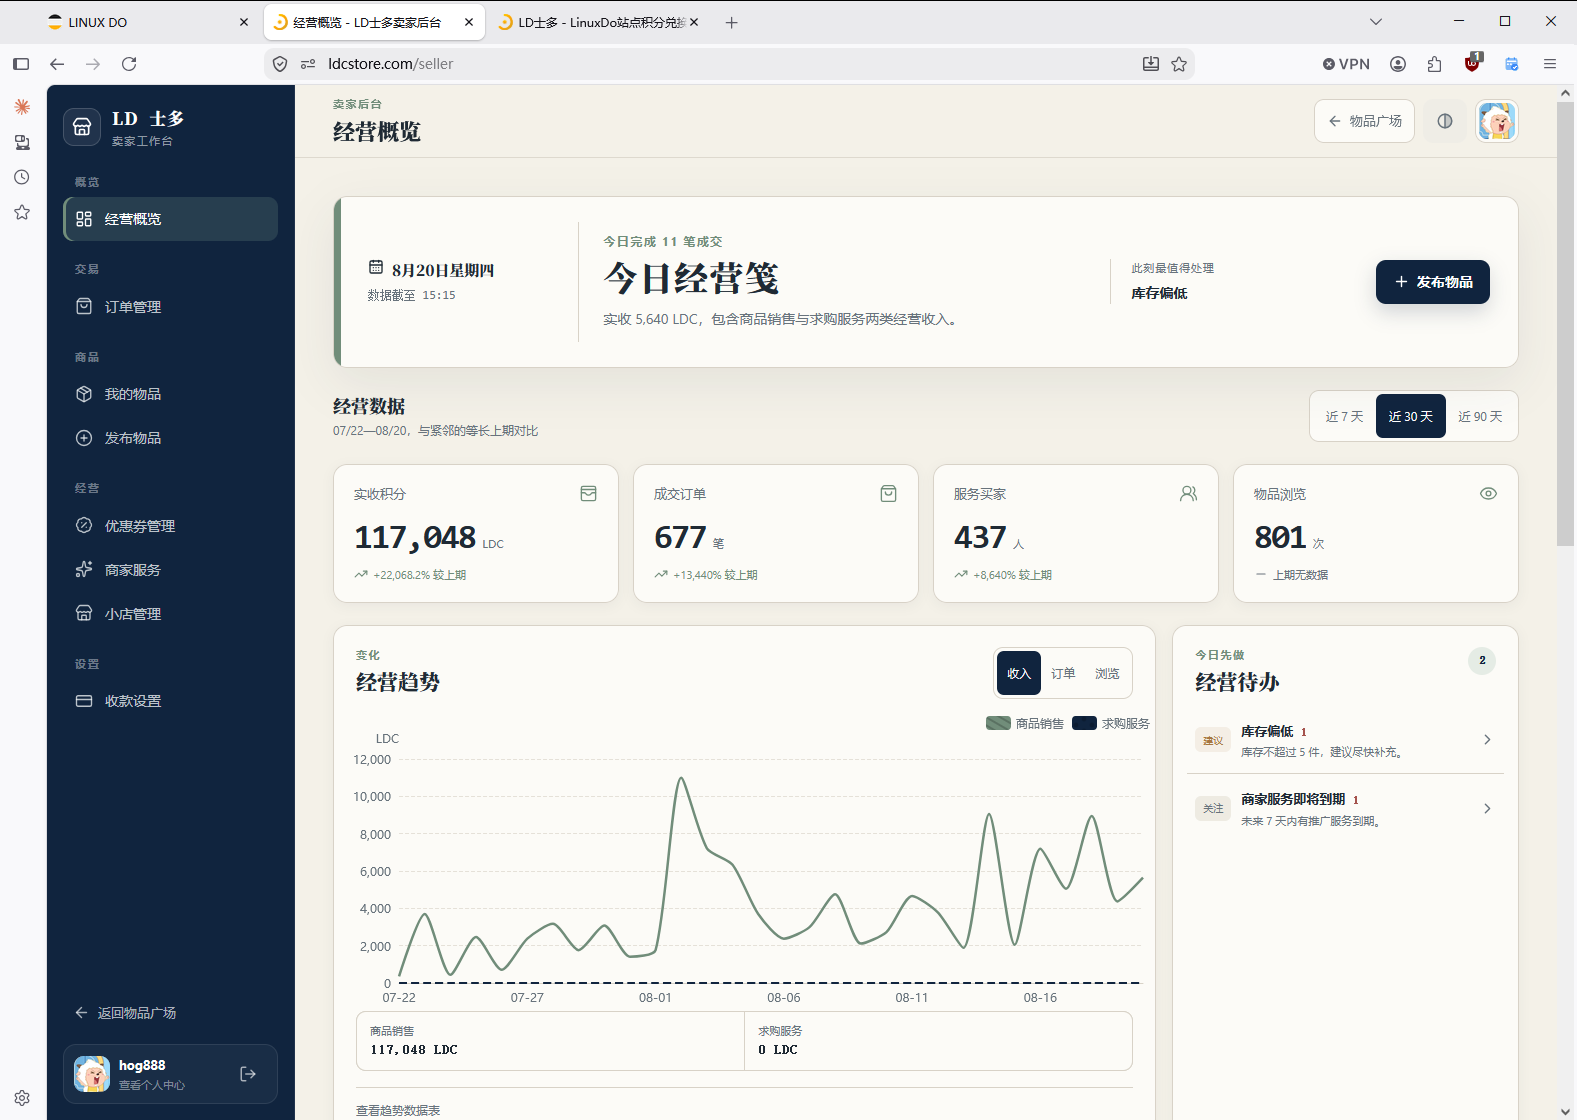Open 优惠券管理 in the sidebar
This screenshot has width=1577, height=1120.
[170, 526]
